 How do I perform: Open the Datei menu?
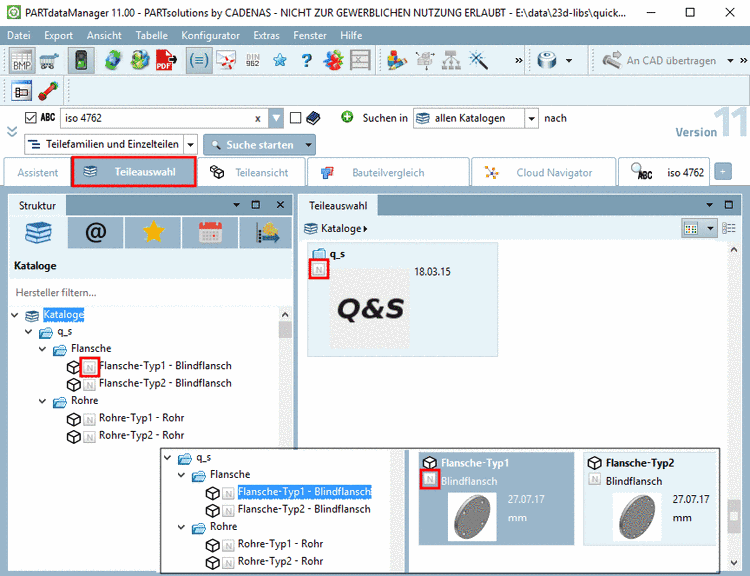pyautogui.click(x=19, y=35)
